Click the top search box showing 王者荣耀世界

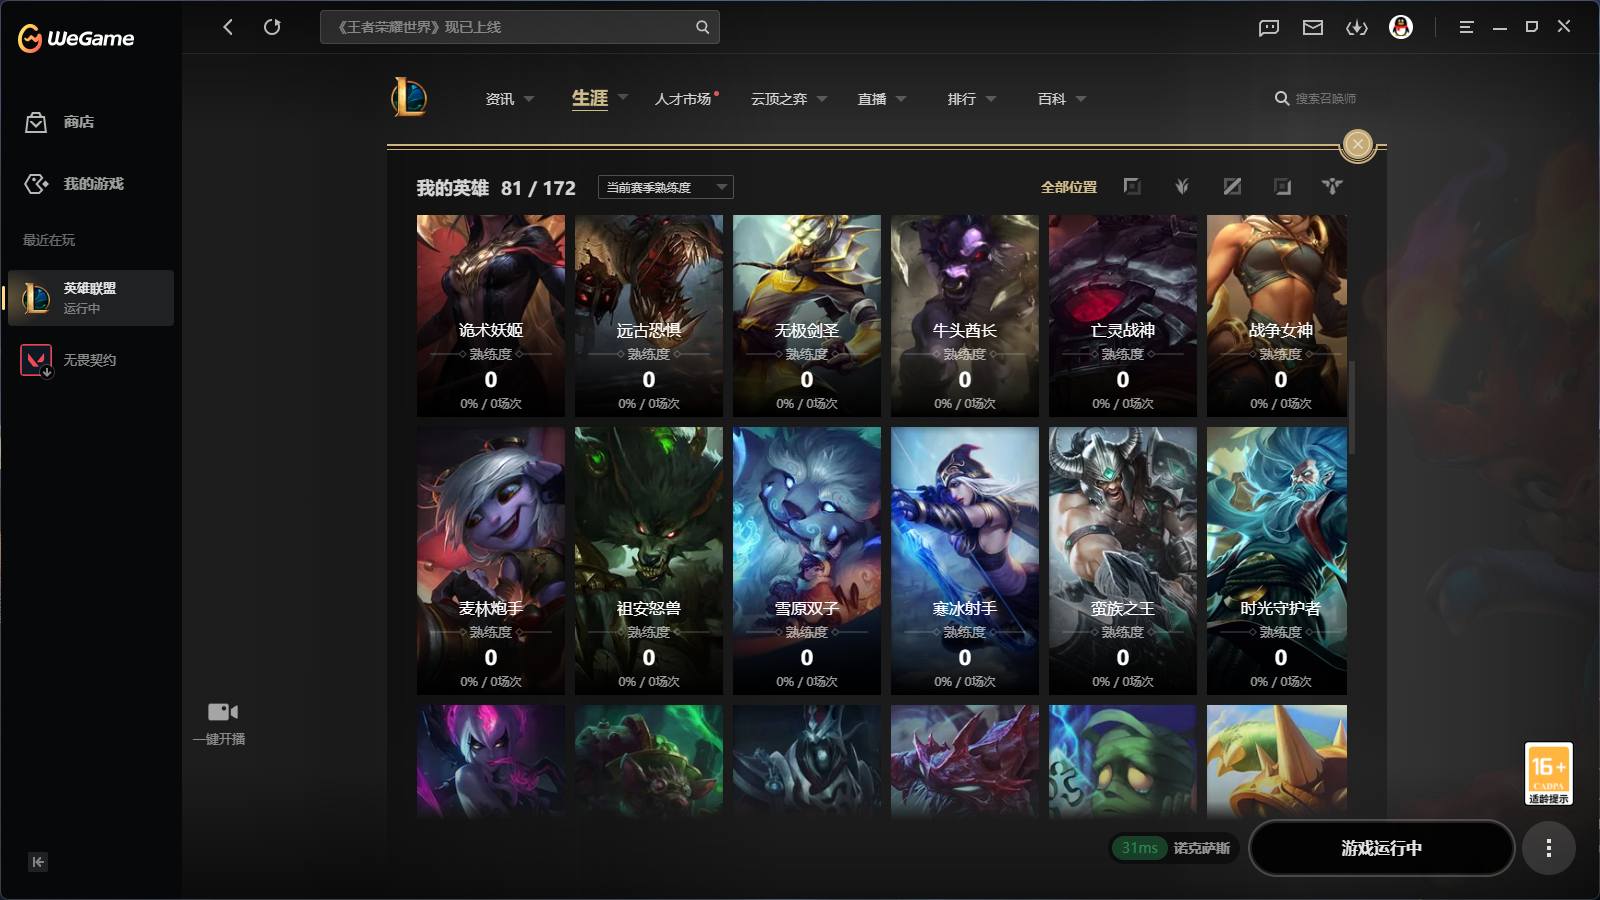520,27
